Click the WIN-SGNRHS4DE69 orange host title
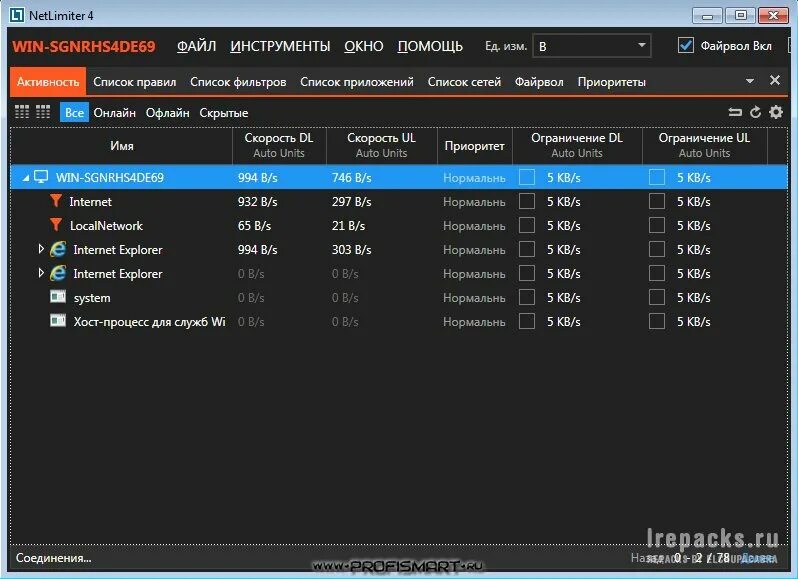This screenshot has height=579, width=798. point(84,46)
